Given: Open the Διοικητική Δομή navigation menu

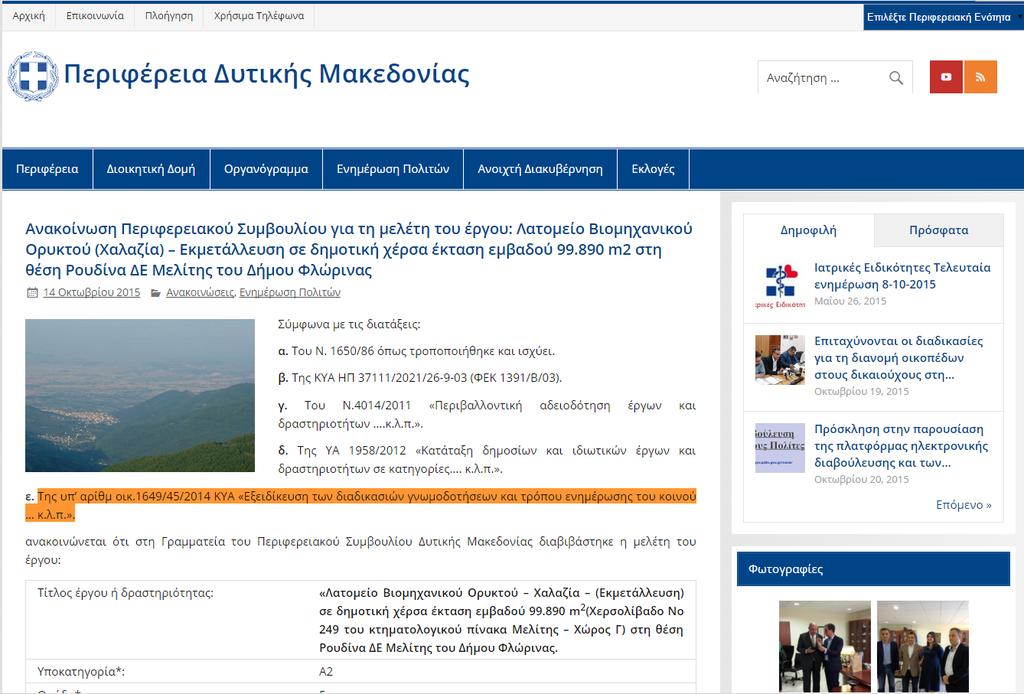Looking at the screenshot, I should coord(151,169).
